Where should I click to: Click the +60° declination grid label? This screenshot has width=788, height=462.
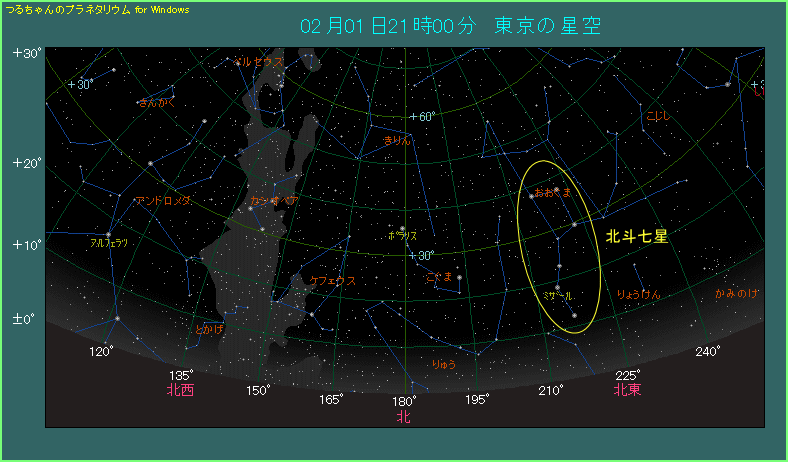pyautogui.click(x=421, y=117)
